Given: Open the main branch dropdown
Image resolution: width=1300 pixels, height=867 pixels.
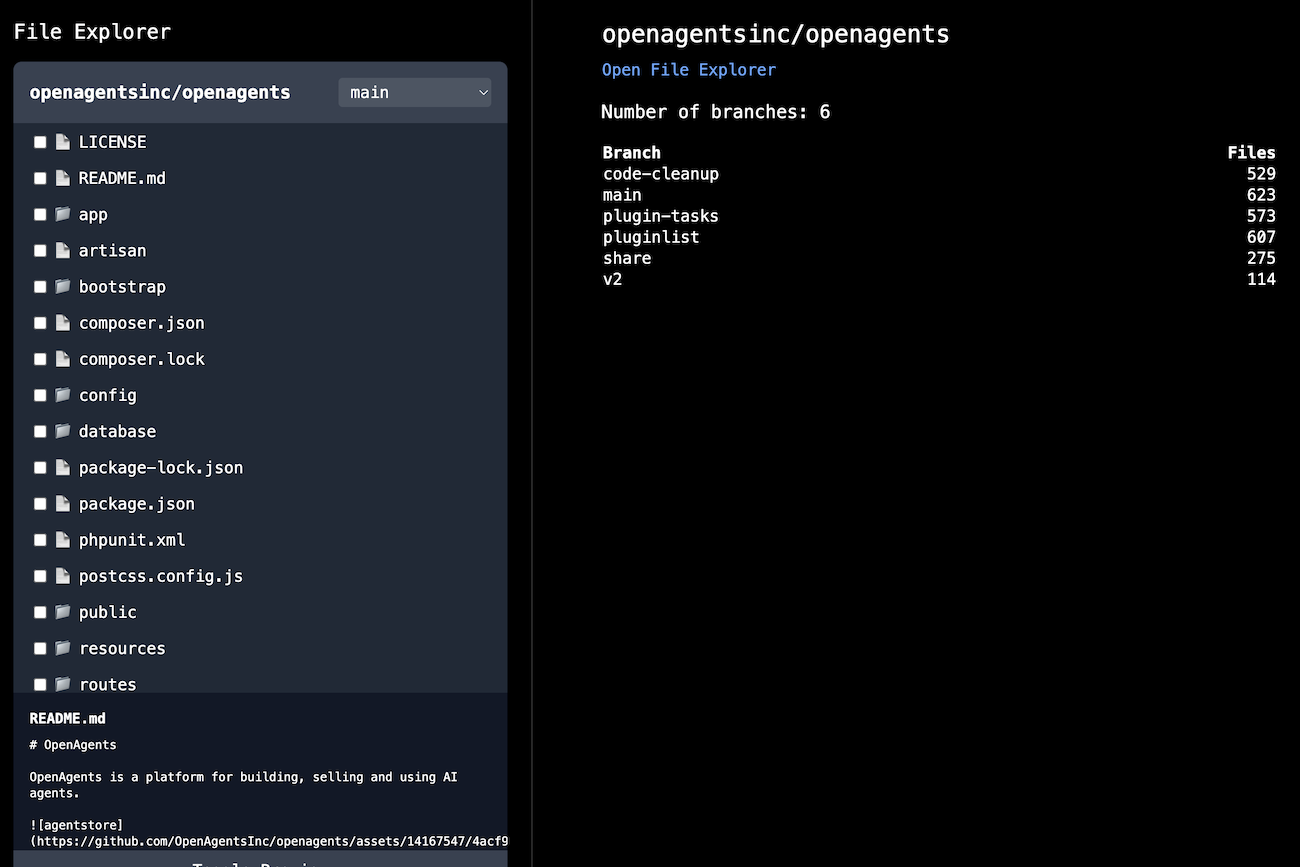Looking at the screenshot, I should click(x=415, y=92).
